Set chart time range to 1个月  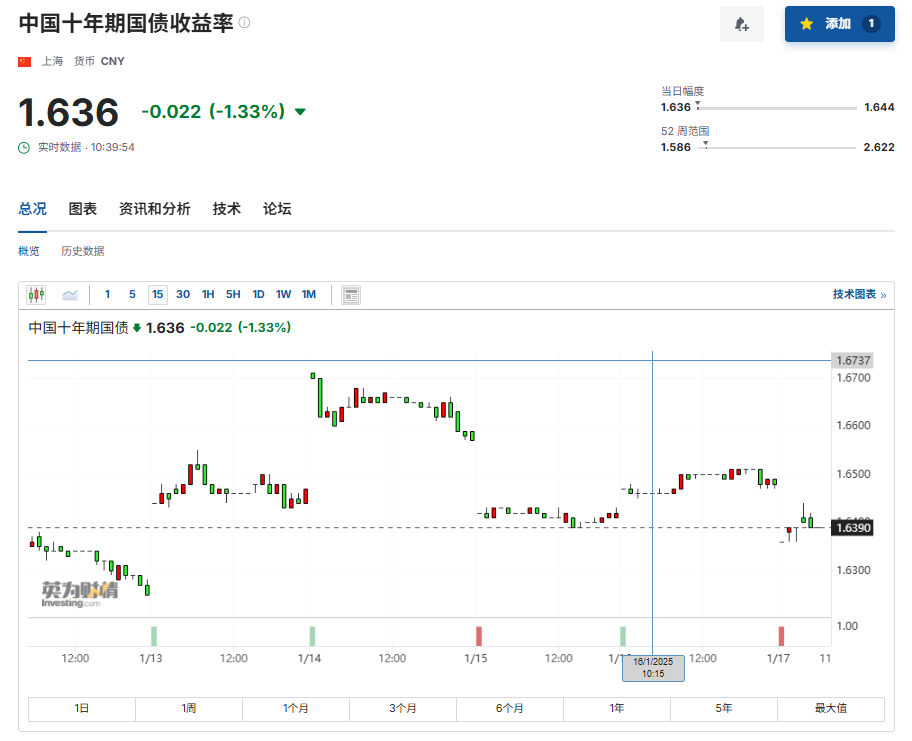coord(295,708)
